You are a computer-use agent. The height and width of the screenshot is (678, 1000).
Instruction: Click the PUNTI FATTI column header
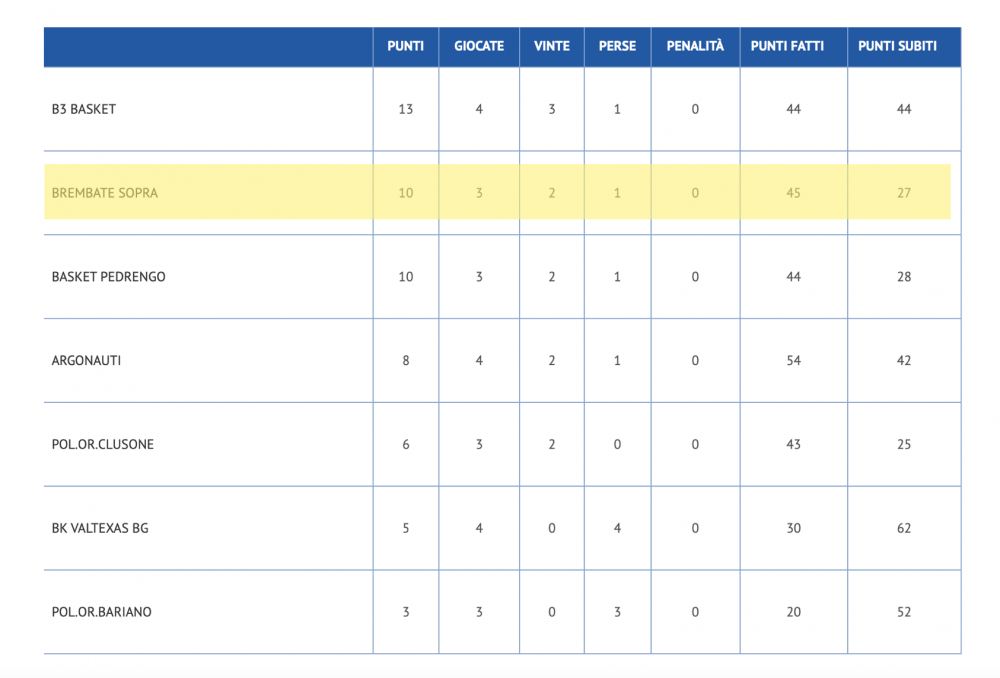[787, 46]
